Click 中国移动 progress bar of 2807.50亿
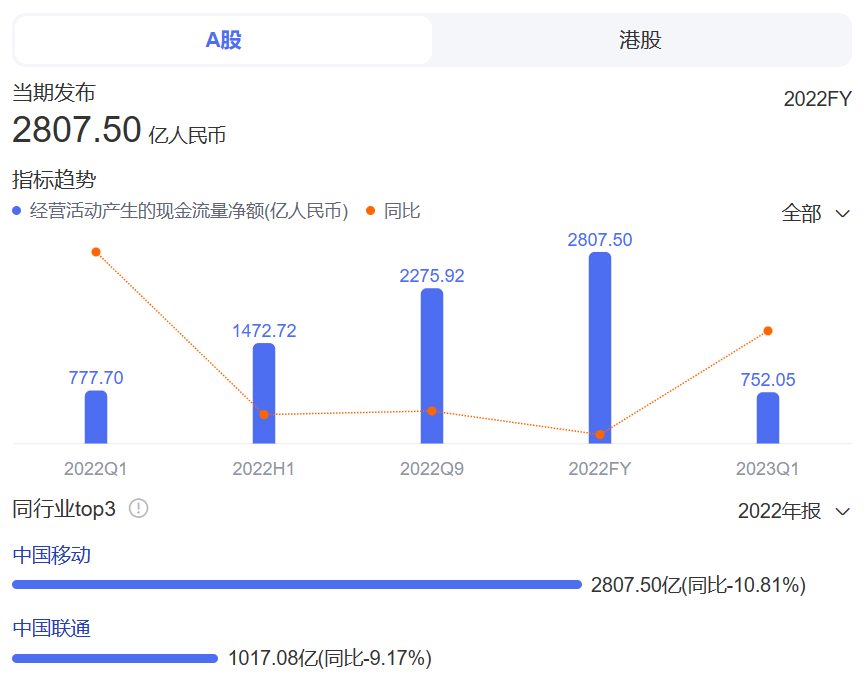866x681 pixels. [297, 584]
